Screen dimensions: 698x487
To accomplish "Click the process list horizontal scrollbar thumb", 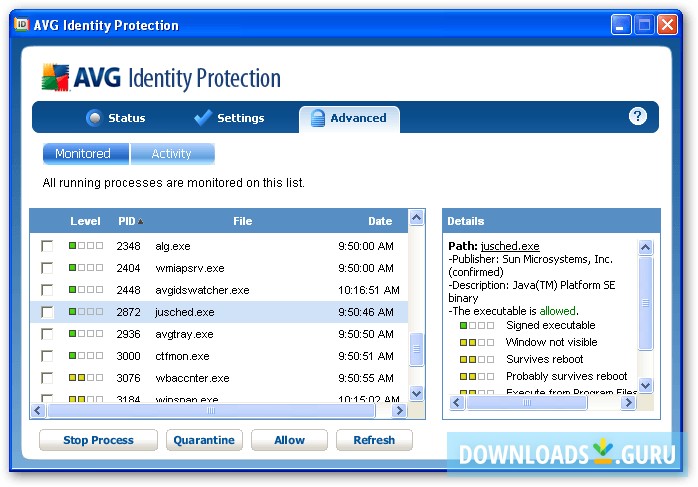I will click(x=211, y=410).
